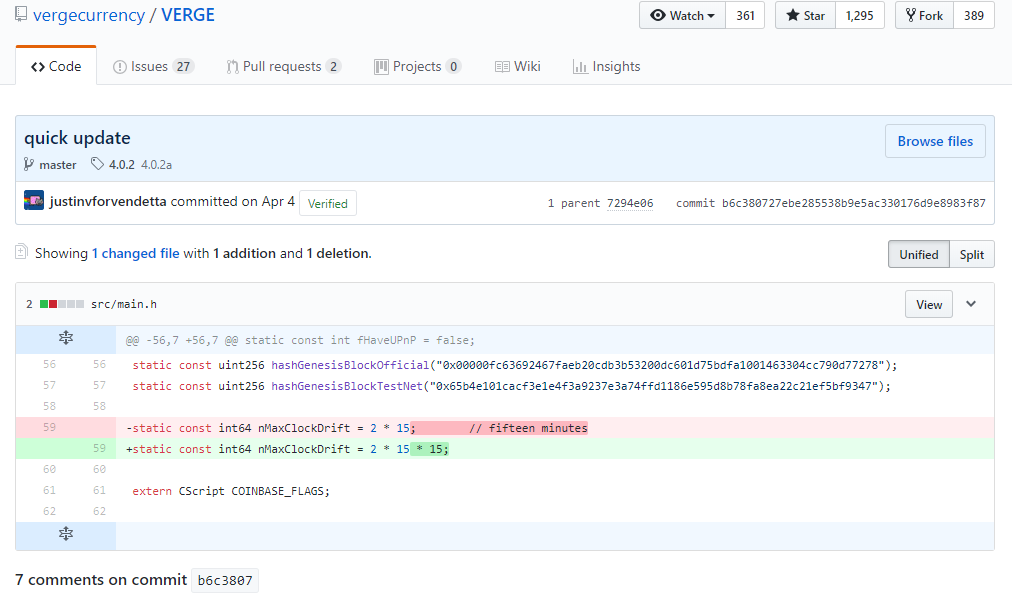Open the 4.0.2 tag link

[122, 165]
